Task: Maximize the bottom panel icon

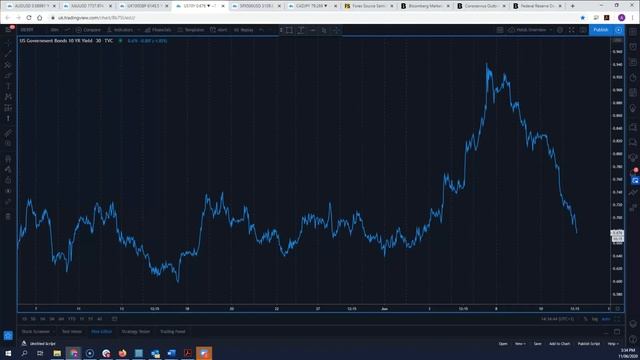Action: (x=617, y=331)
